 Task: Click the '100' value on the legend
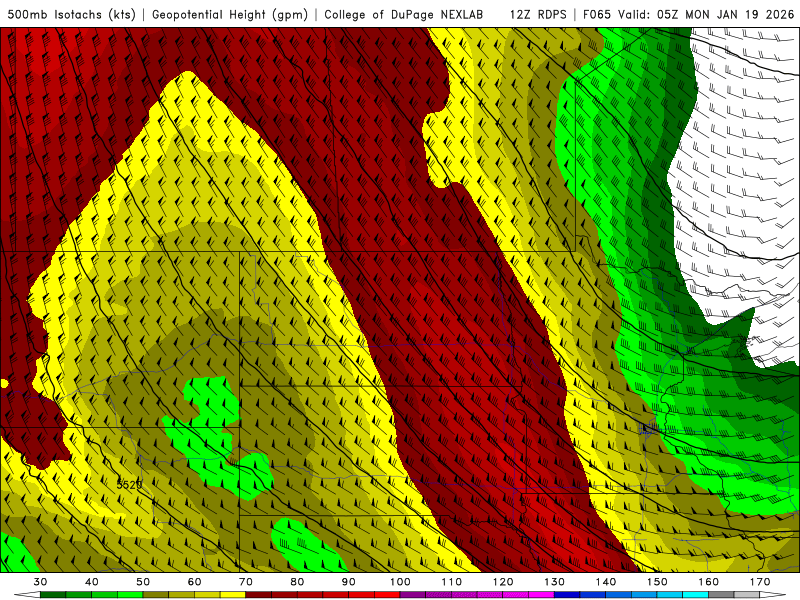point(400,582)
